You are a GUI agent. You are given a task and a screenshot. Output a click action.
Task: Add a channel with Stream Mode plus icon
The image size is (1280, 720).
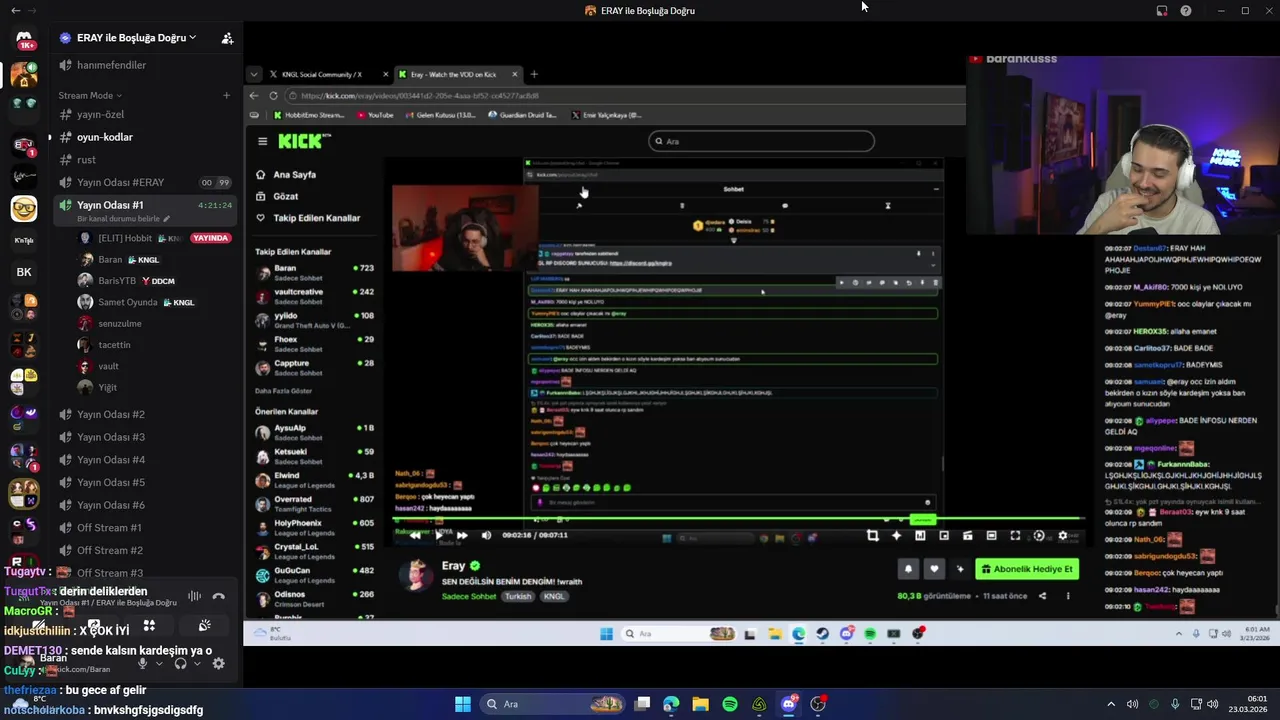click(x=226, y=96)
